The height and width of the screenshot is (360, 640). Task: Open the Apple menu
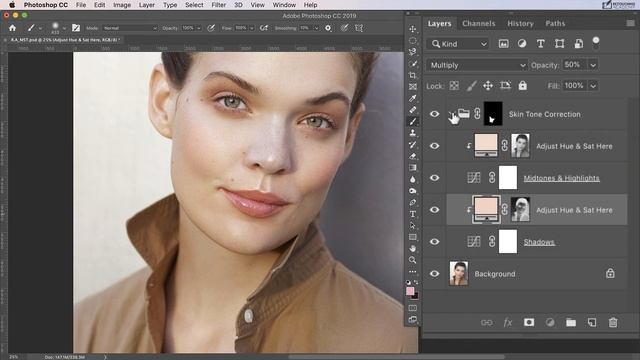pos(12,5)
